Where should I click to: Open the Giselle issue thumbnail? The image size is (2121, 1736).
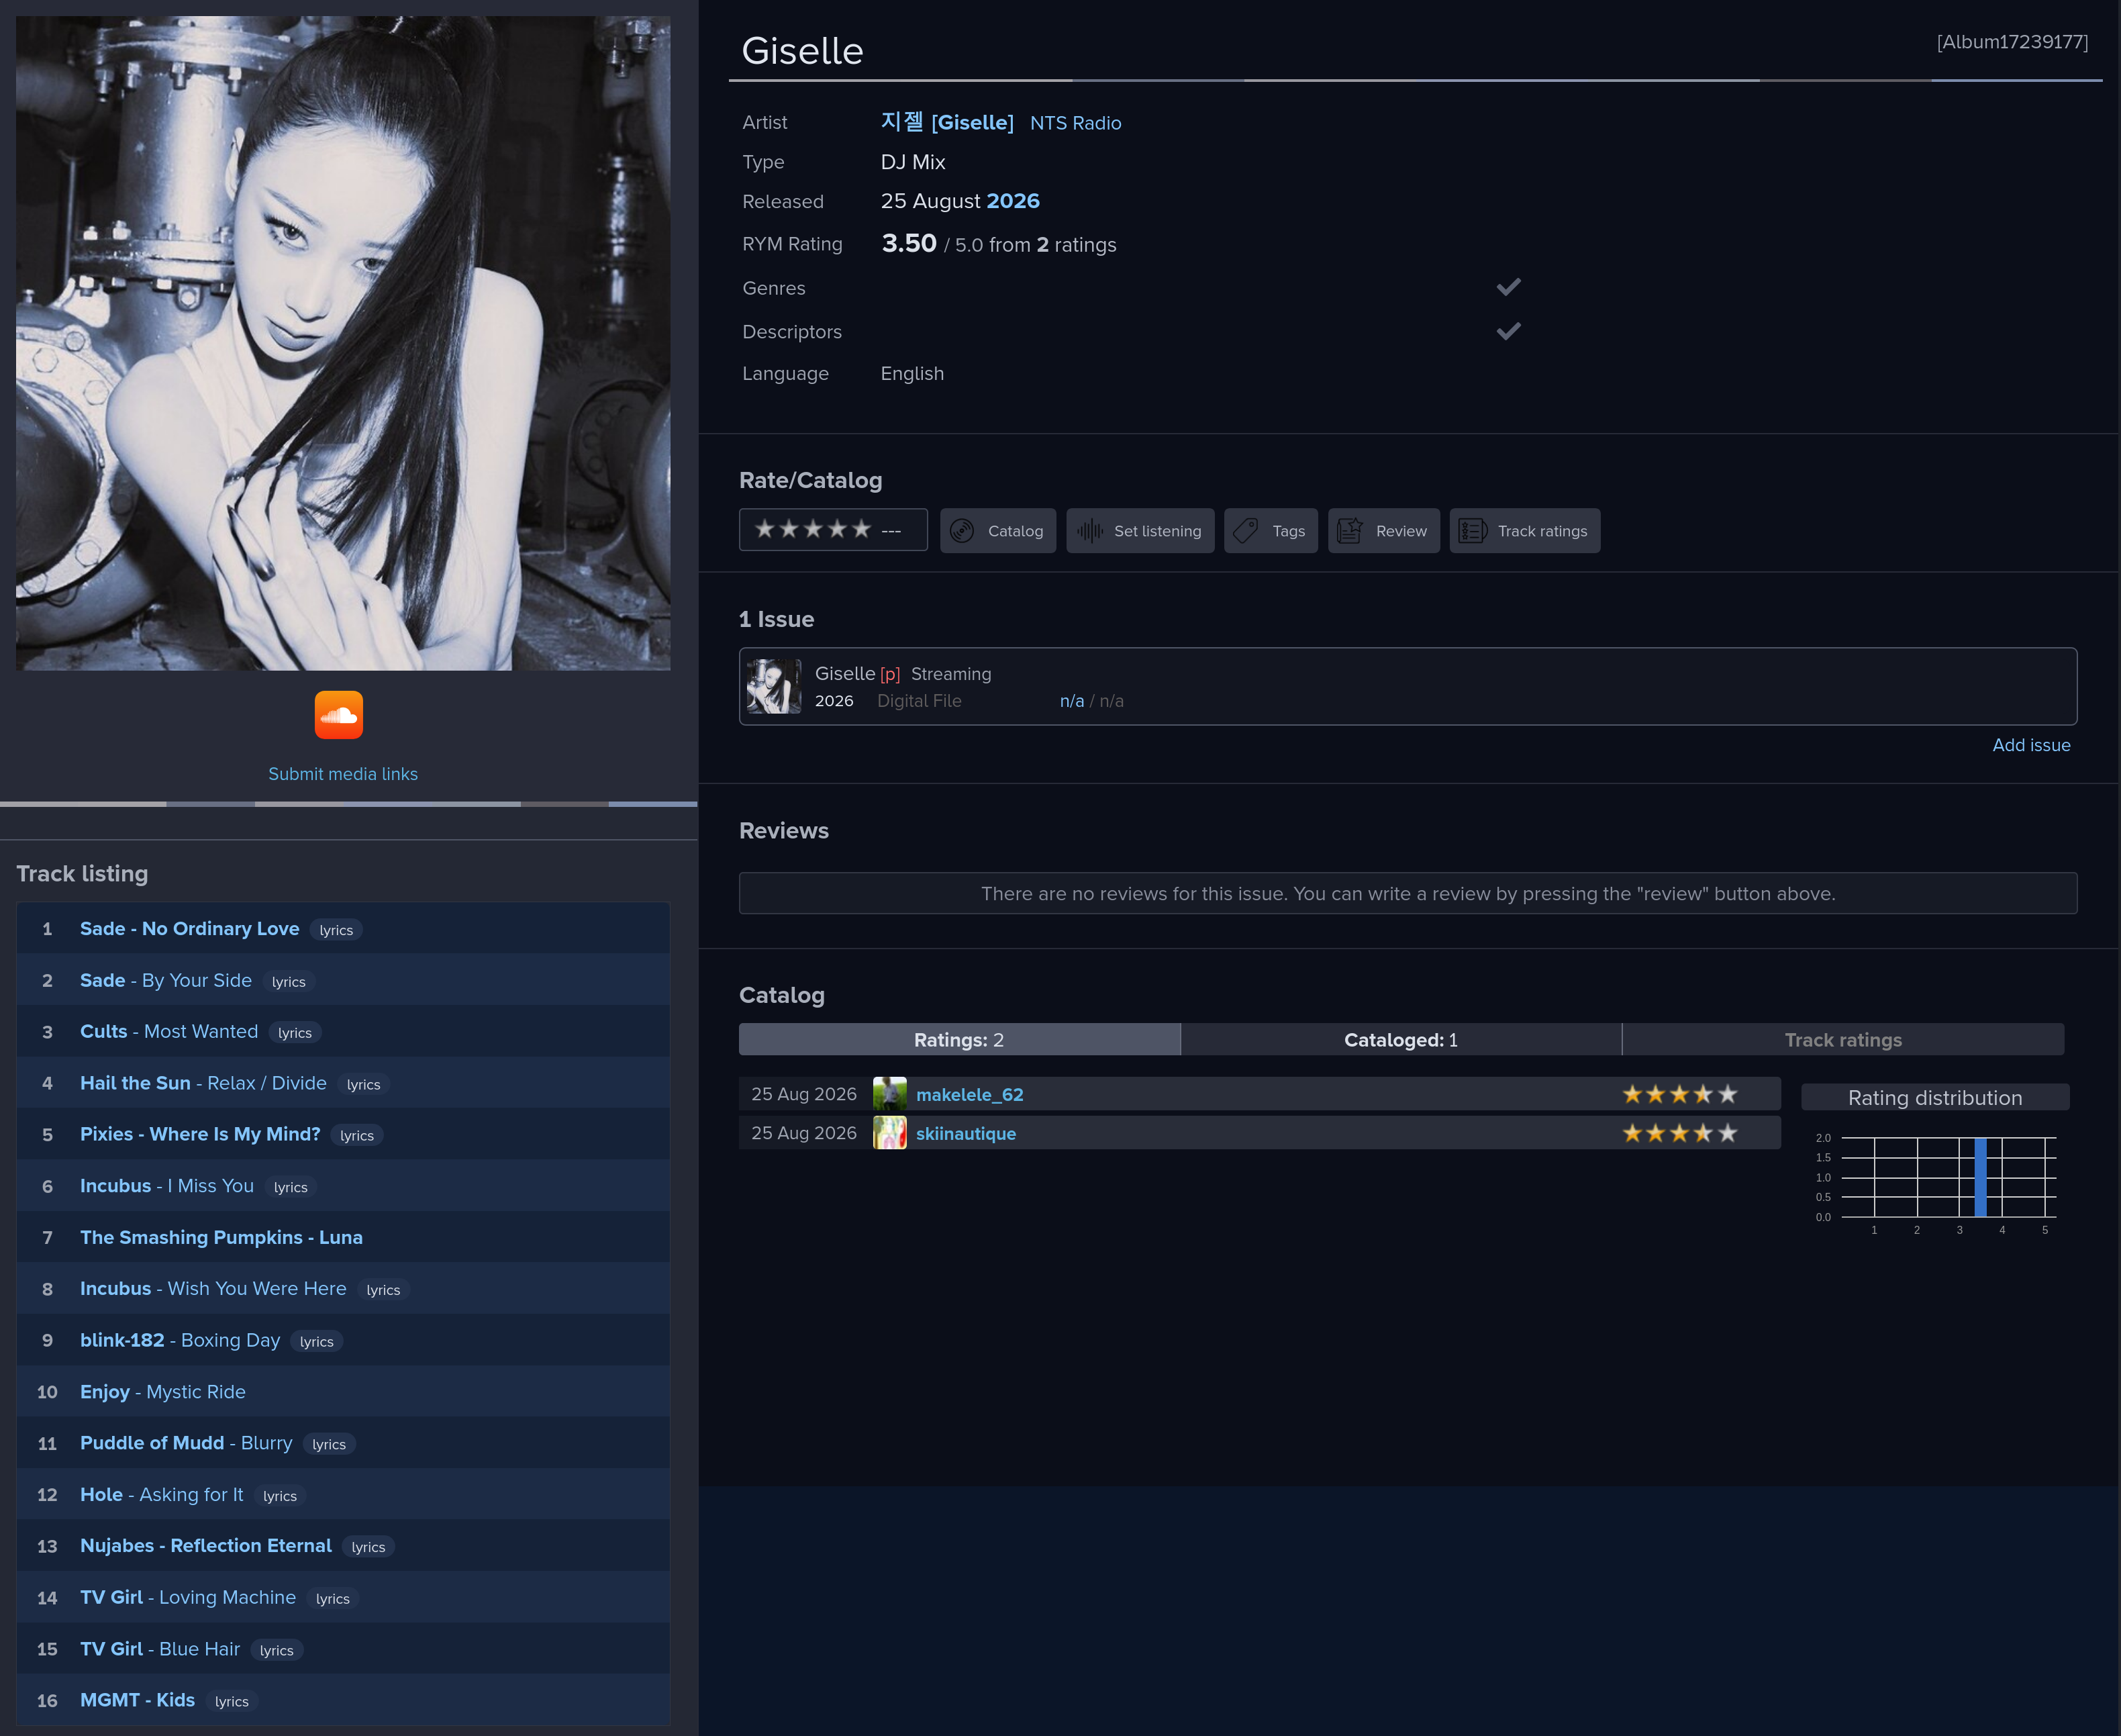[774, 686]
